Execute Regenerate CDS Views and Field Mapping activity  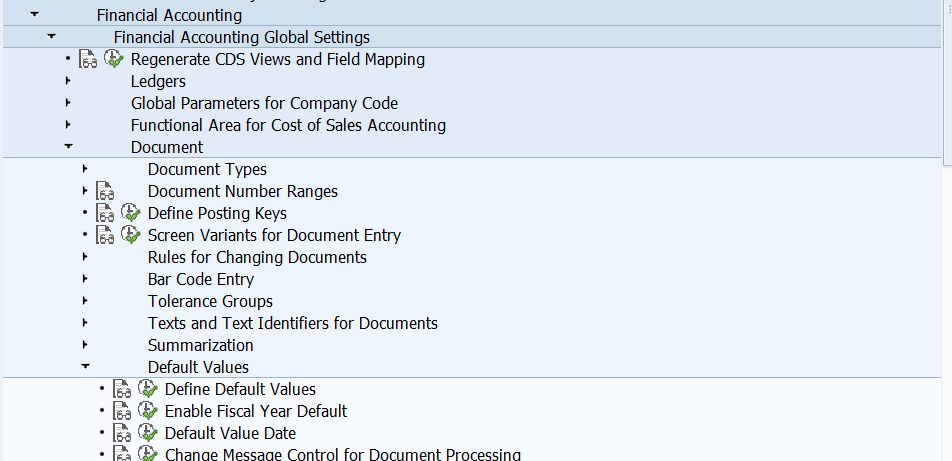pos(114,59)
